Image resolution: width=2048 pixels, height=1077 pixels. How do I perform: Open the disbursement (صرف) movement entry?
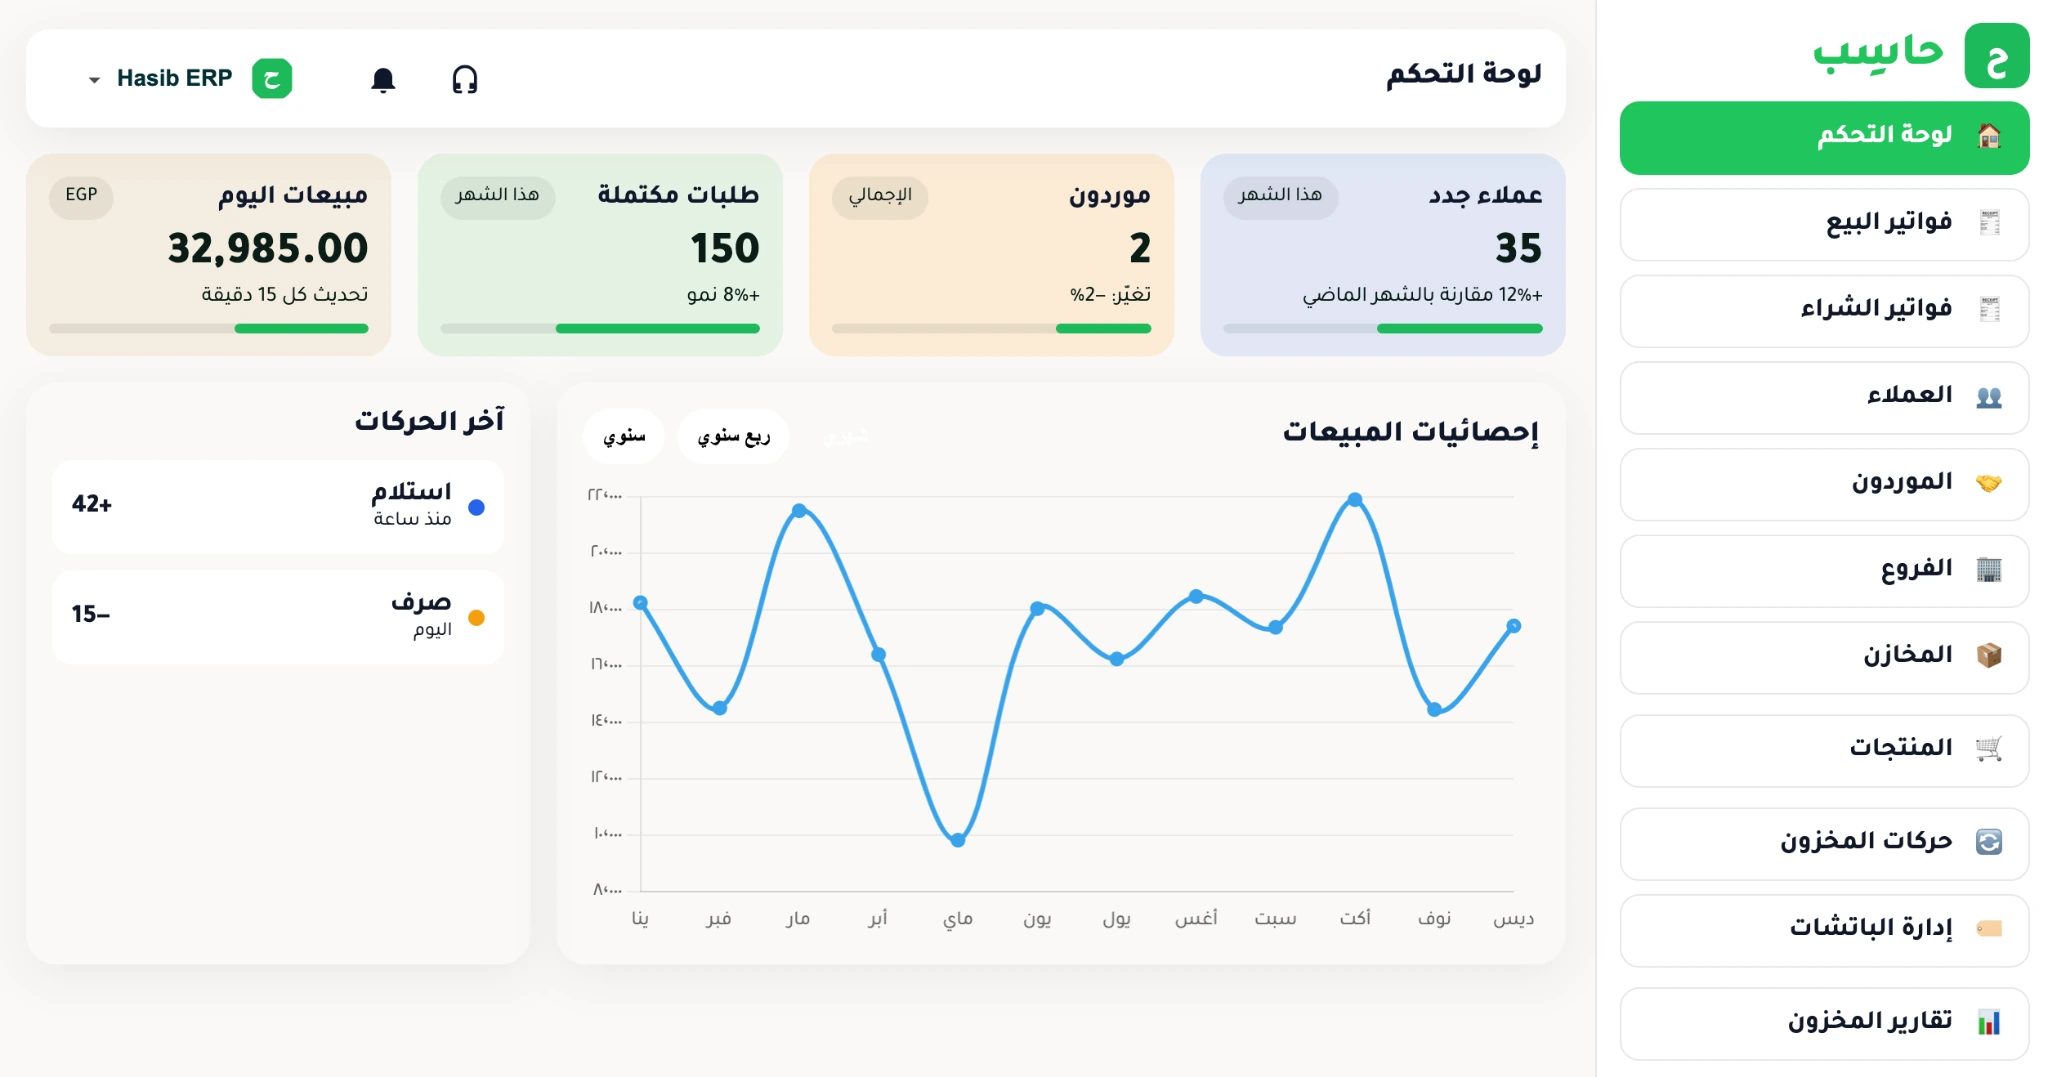click(x=278, y=616)
